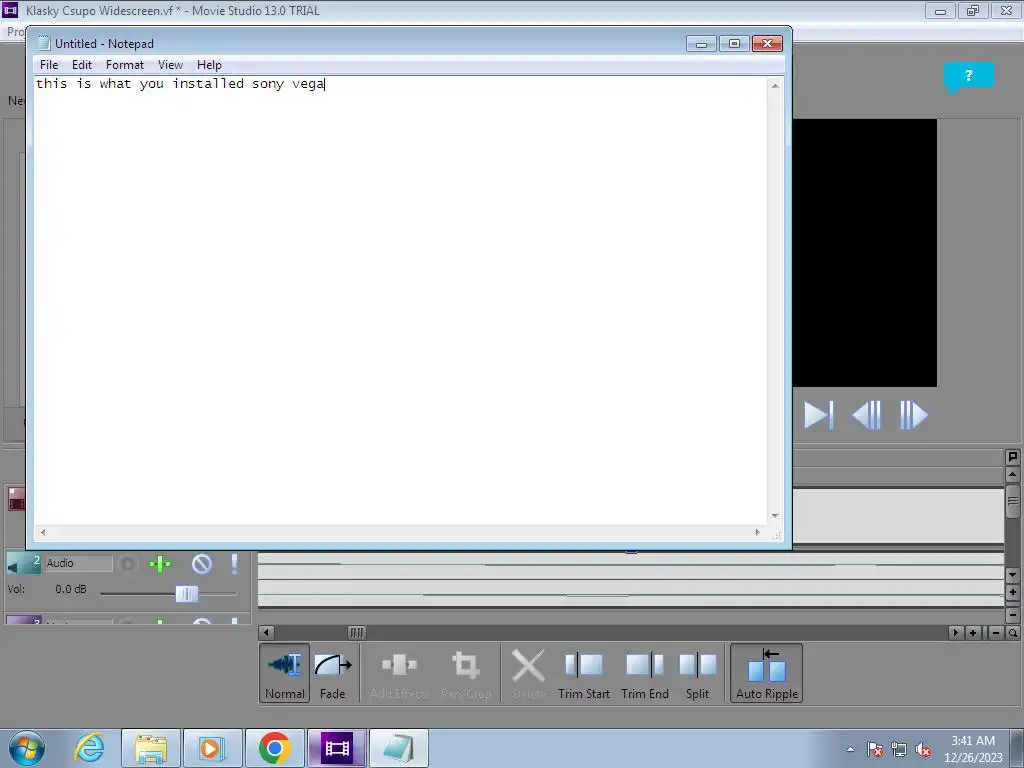Open Windows Explorer from taskbar

[151, 748]
